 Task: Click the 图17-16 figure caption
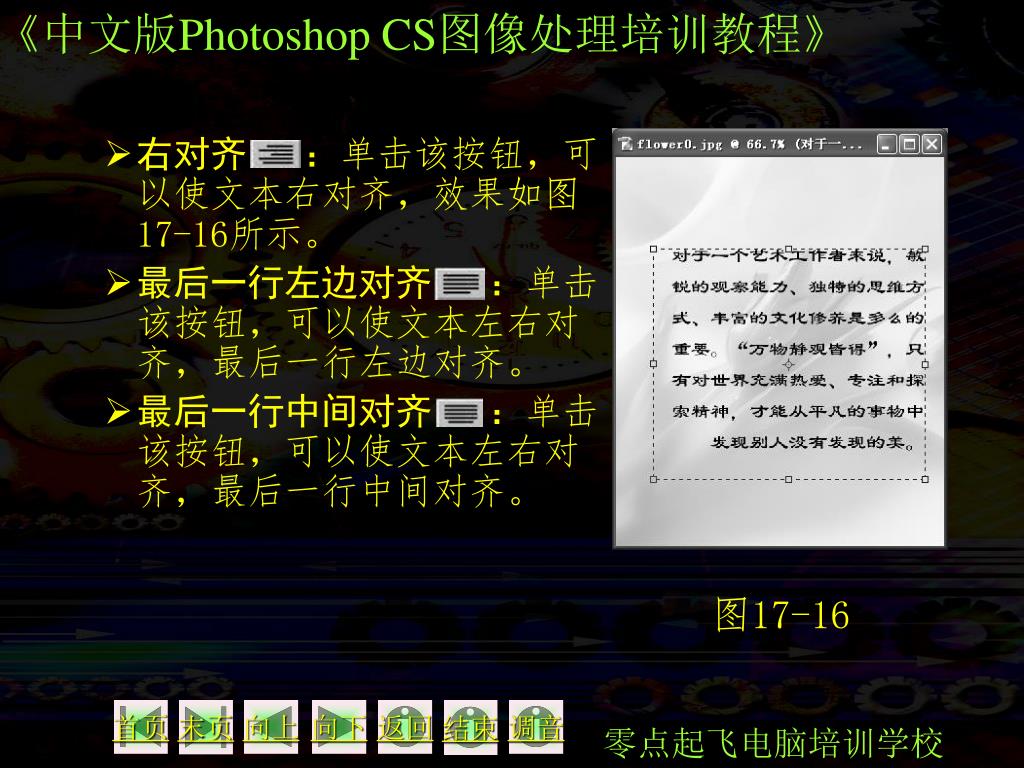tap(782, 615)
